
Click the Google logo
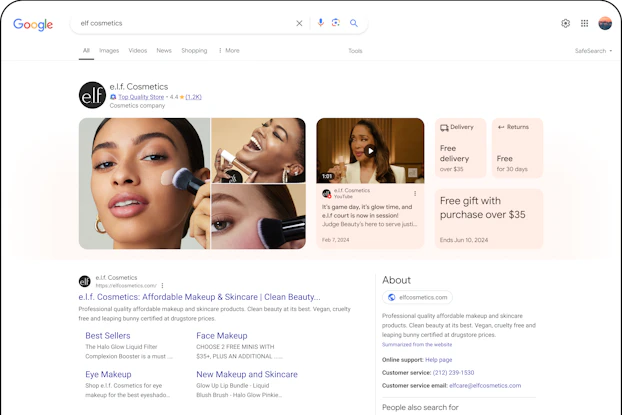(x=33, y=24)
